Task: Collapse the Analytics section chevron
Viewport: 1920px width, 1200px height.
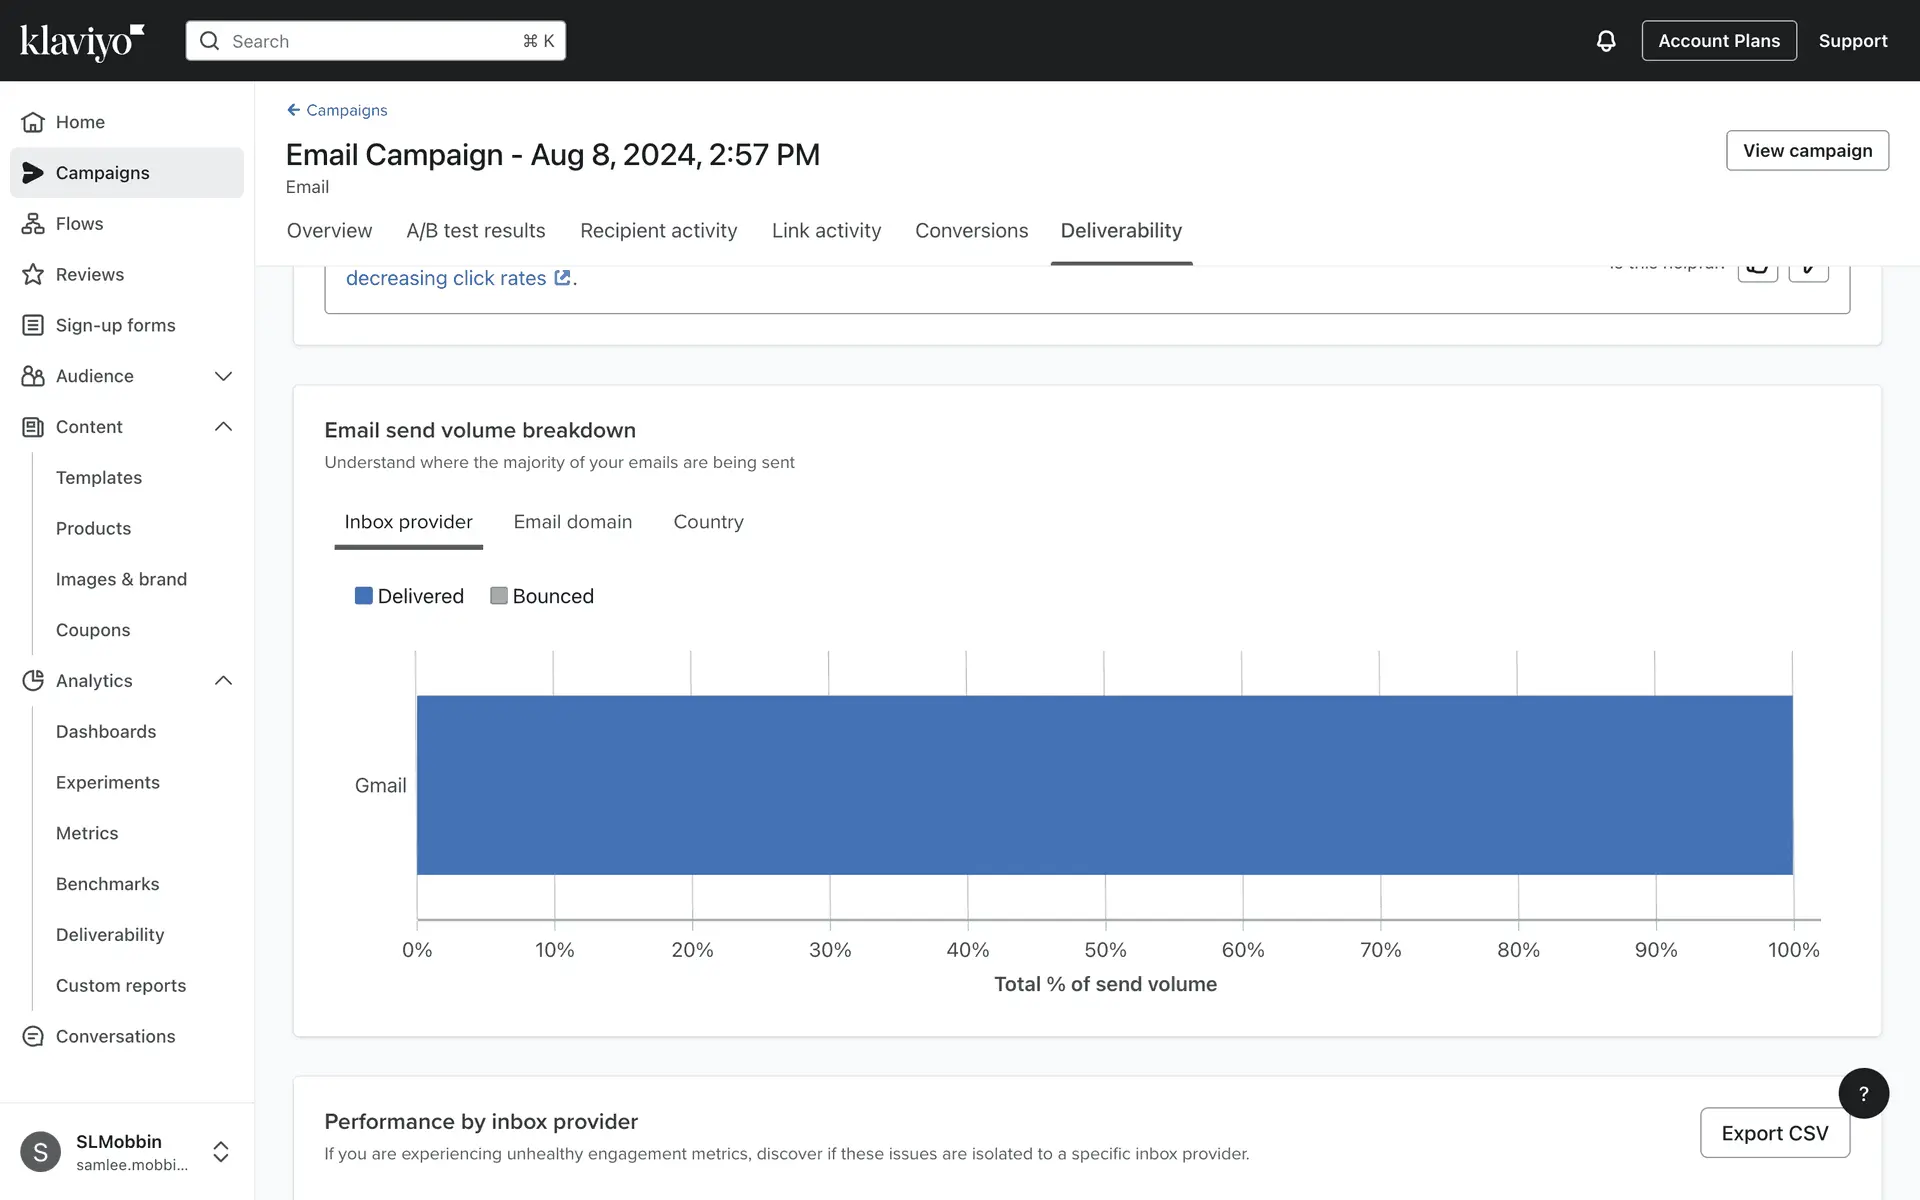Action: (223, 681)
